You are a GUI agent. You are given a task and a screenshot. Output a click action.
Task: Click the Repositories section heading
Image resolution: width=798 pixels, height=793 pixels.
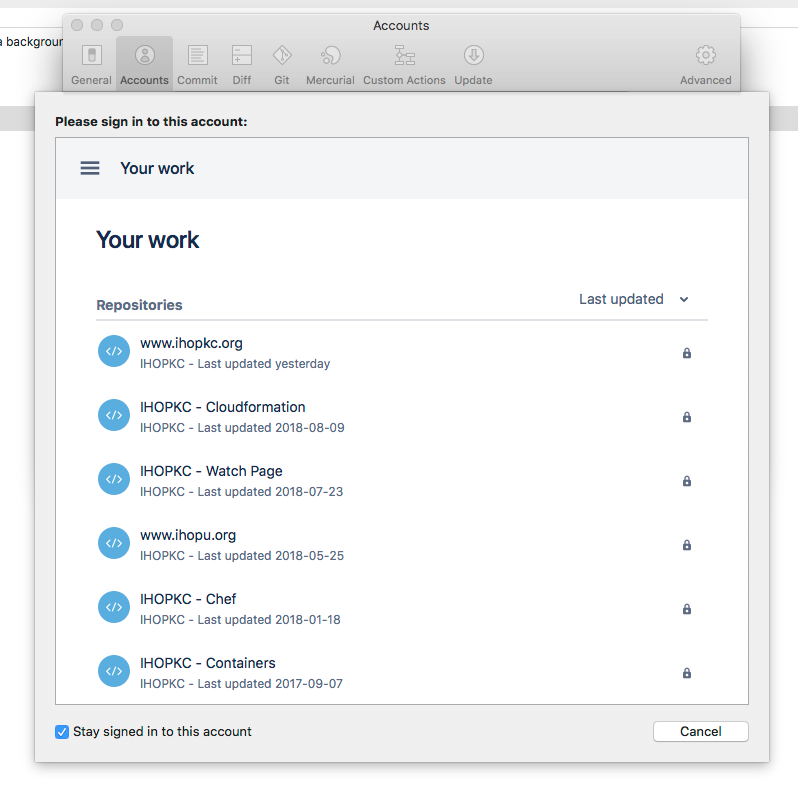click(x=139, y=305)
